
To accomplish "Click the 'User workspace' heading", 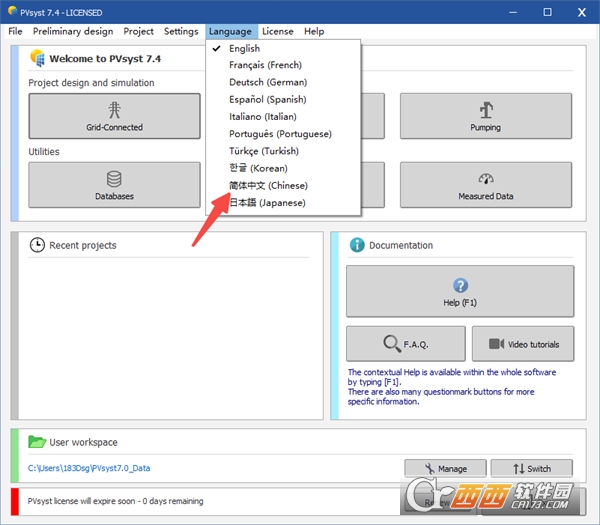I will coord(83,442).
